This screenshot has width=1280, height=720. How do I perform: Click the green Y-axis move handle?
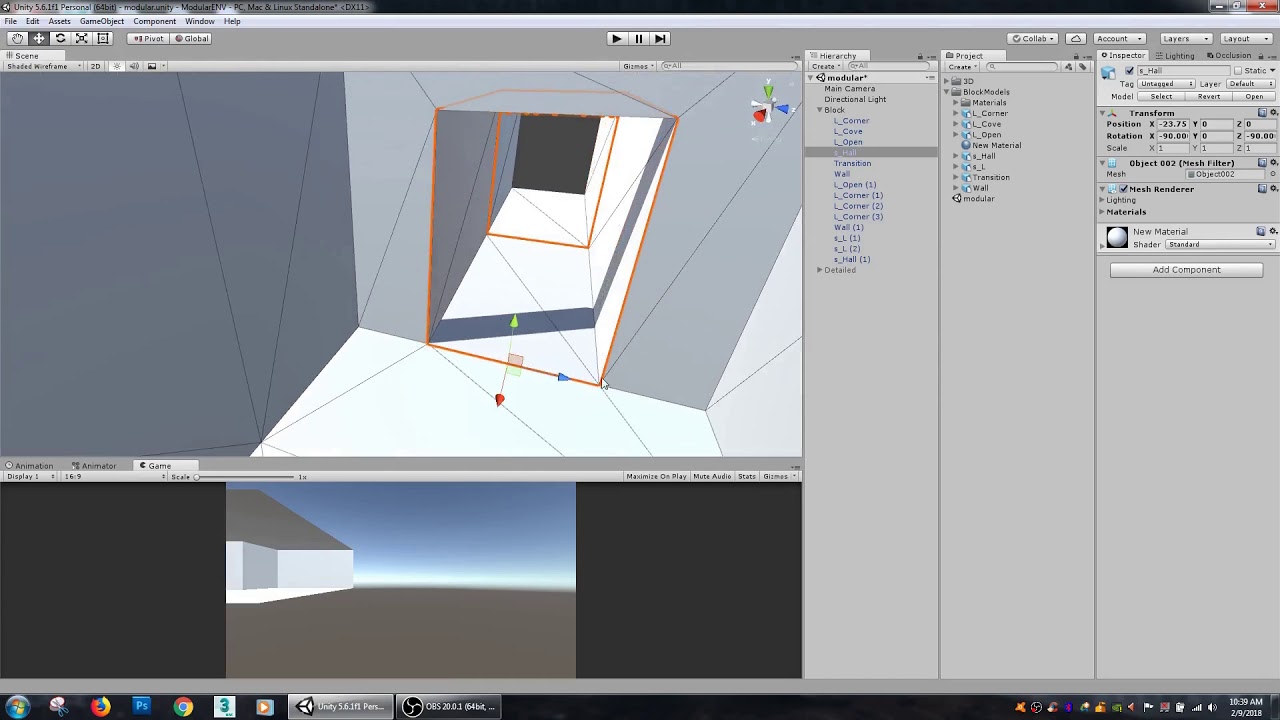[x=513, y=321]
